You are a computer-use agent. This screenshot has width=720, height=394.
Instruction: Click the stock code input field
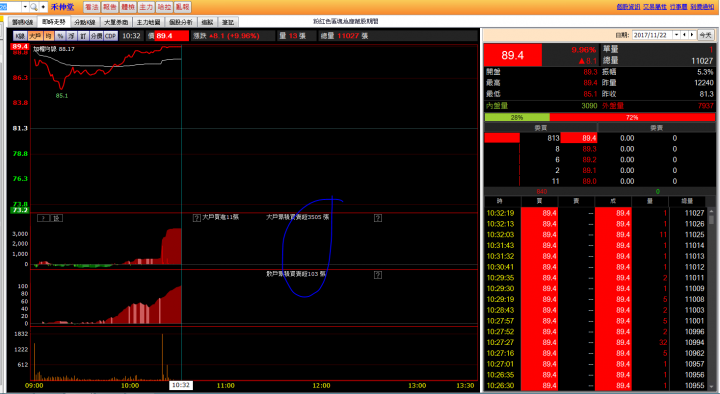(11, 7)
